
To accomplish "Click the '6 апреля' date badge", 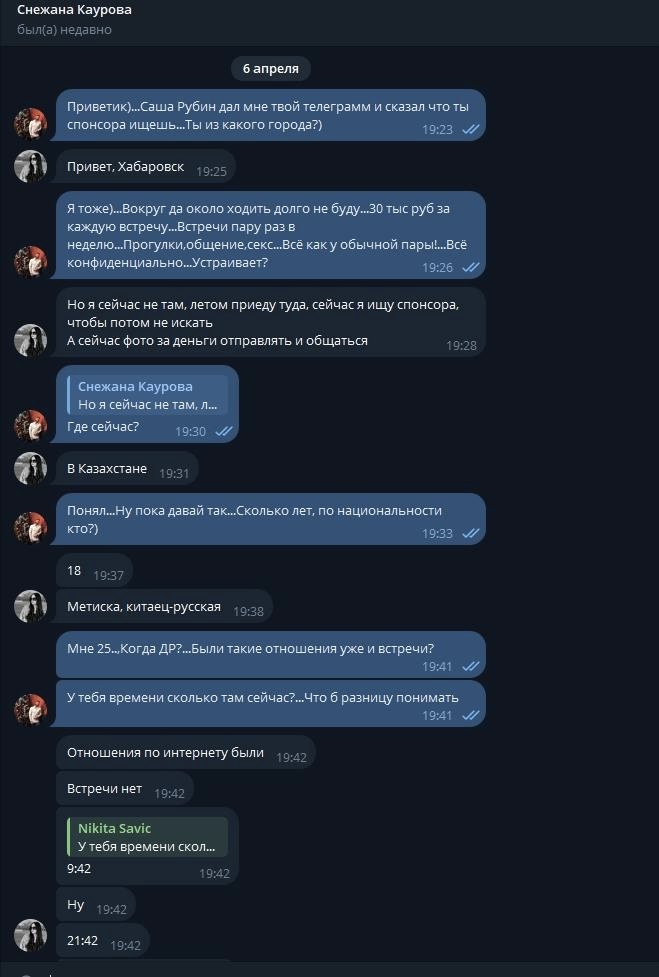I will [x=270, y=68].
